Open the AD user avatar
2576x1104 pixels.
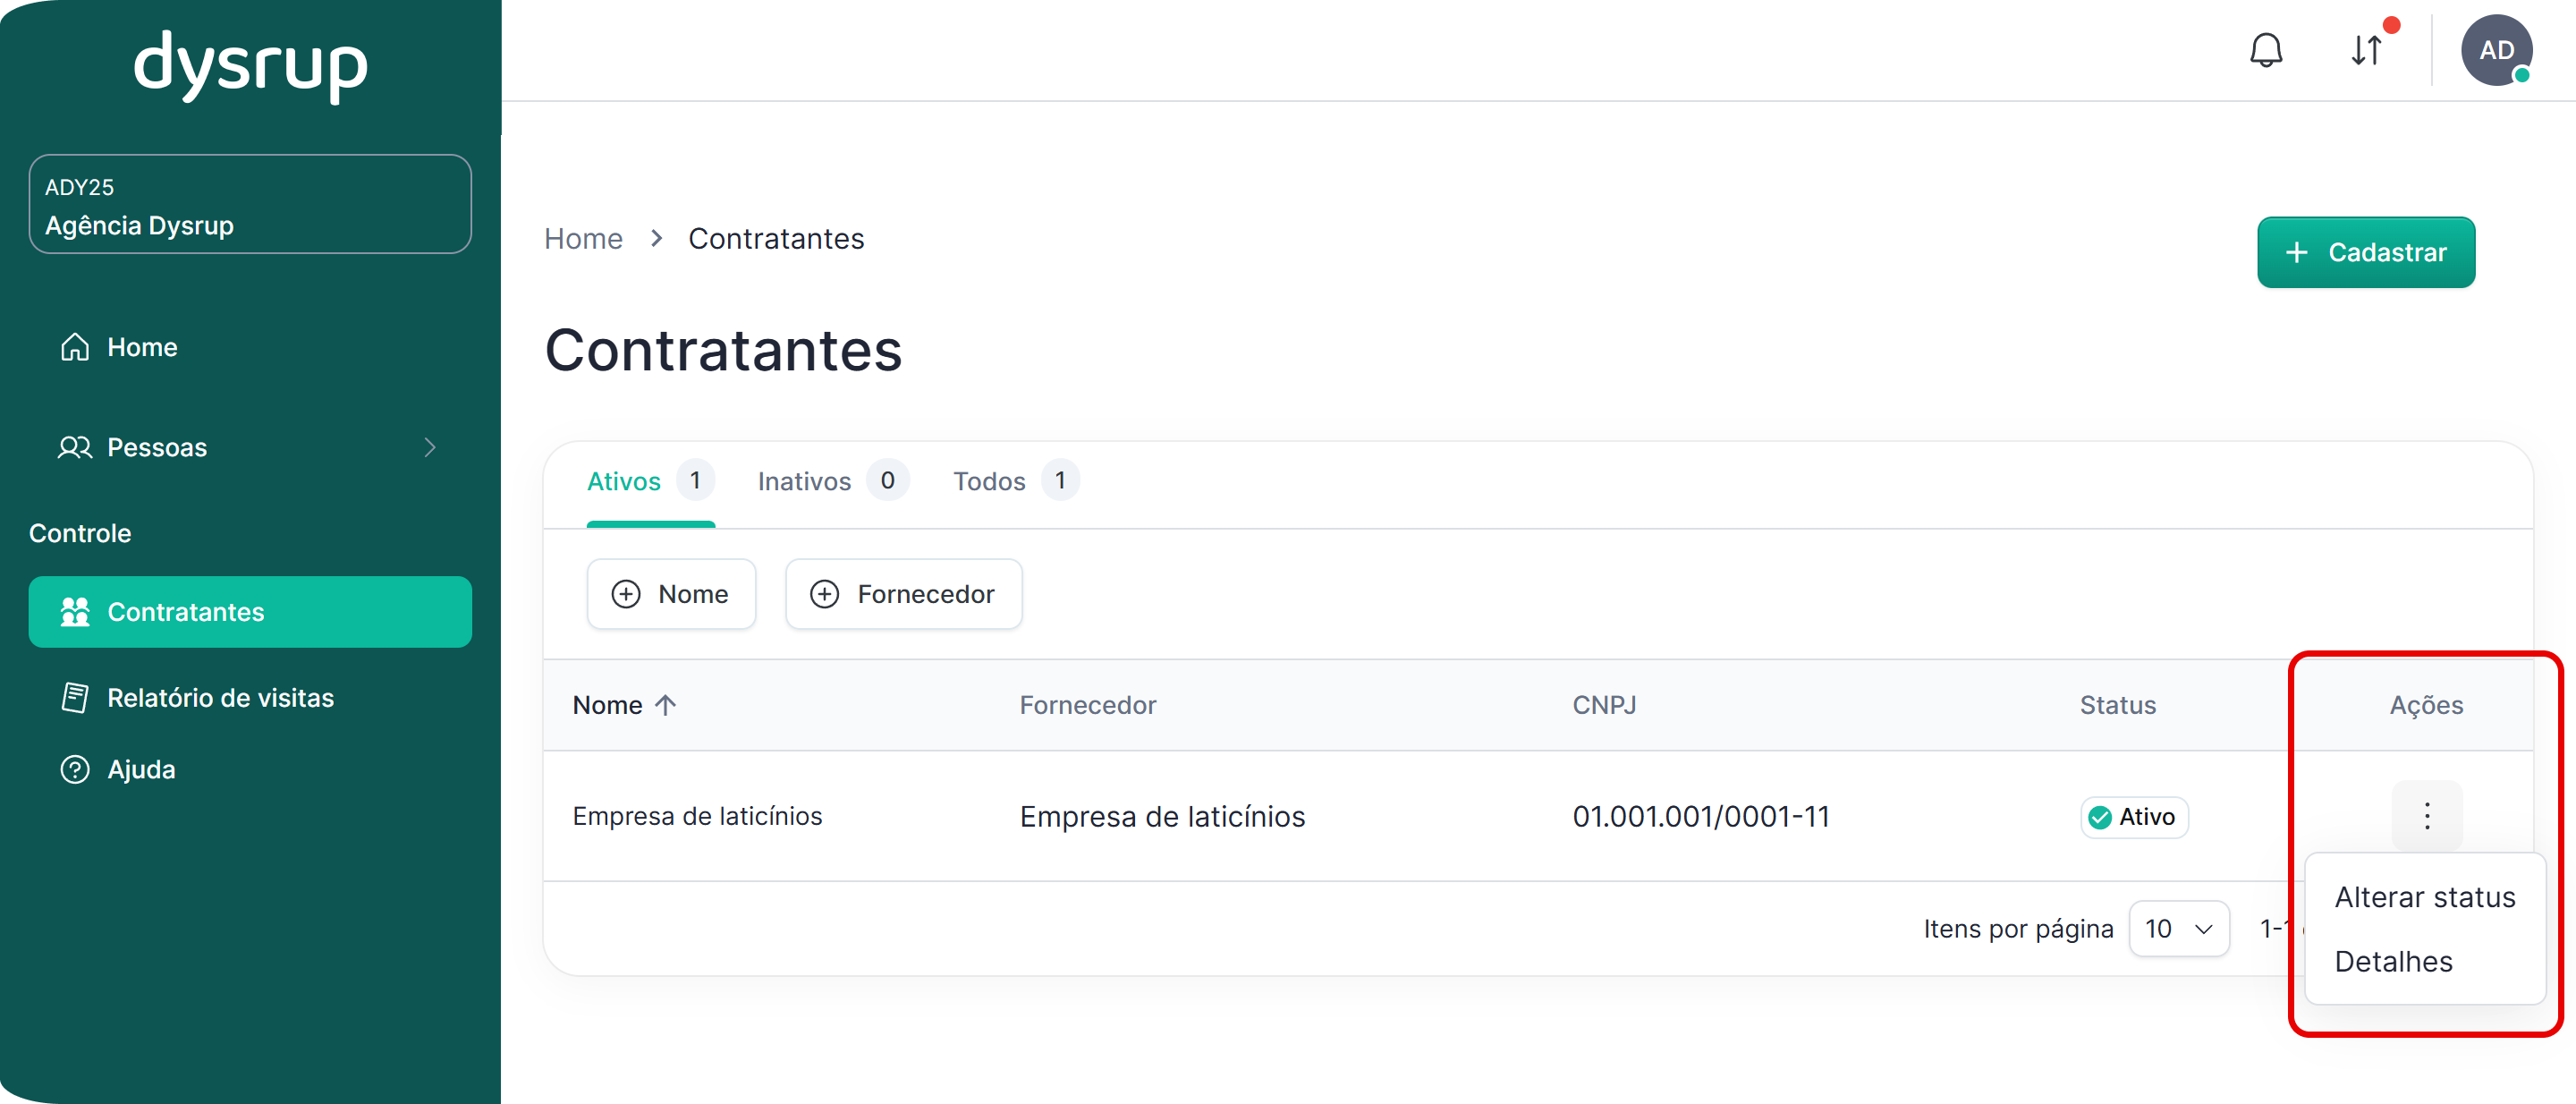click(2496, 50)
